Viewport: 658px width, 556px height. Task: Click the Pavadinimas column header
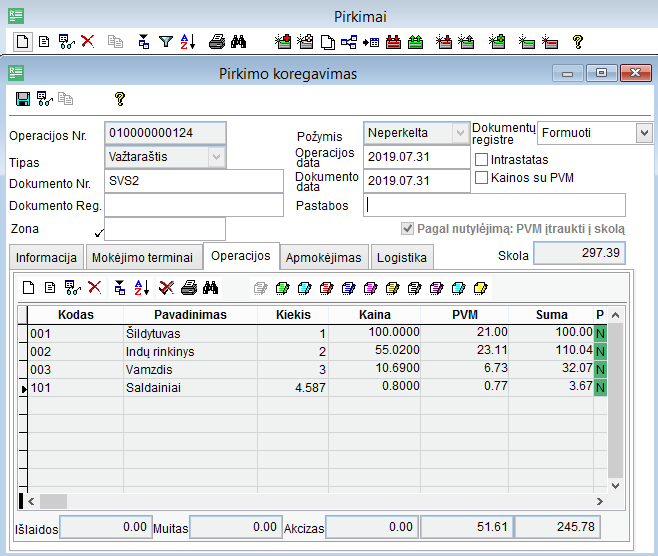190,315
